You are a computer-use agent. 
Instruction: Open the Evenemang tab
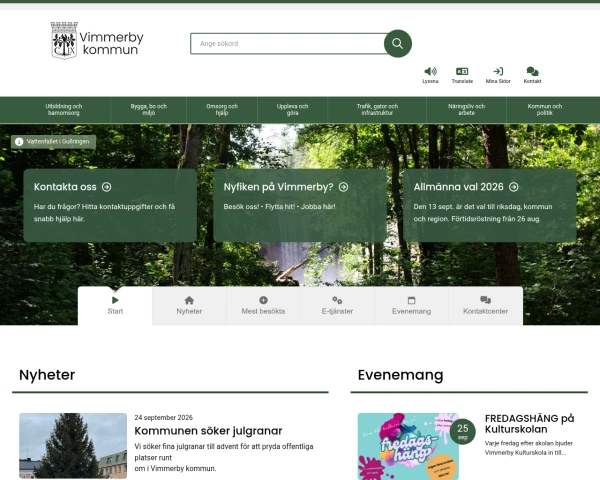point(411,306)
